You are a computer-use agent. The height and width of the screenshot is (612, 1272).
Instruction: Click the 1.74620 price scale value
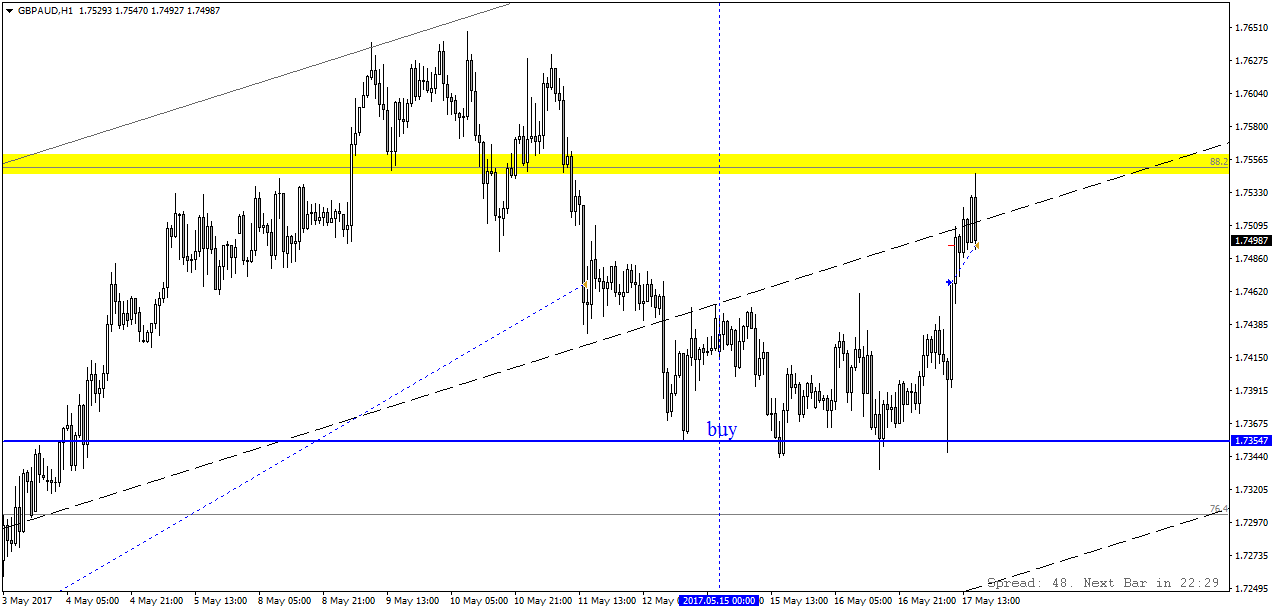tap(1252, 292)
